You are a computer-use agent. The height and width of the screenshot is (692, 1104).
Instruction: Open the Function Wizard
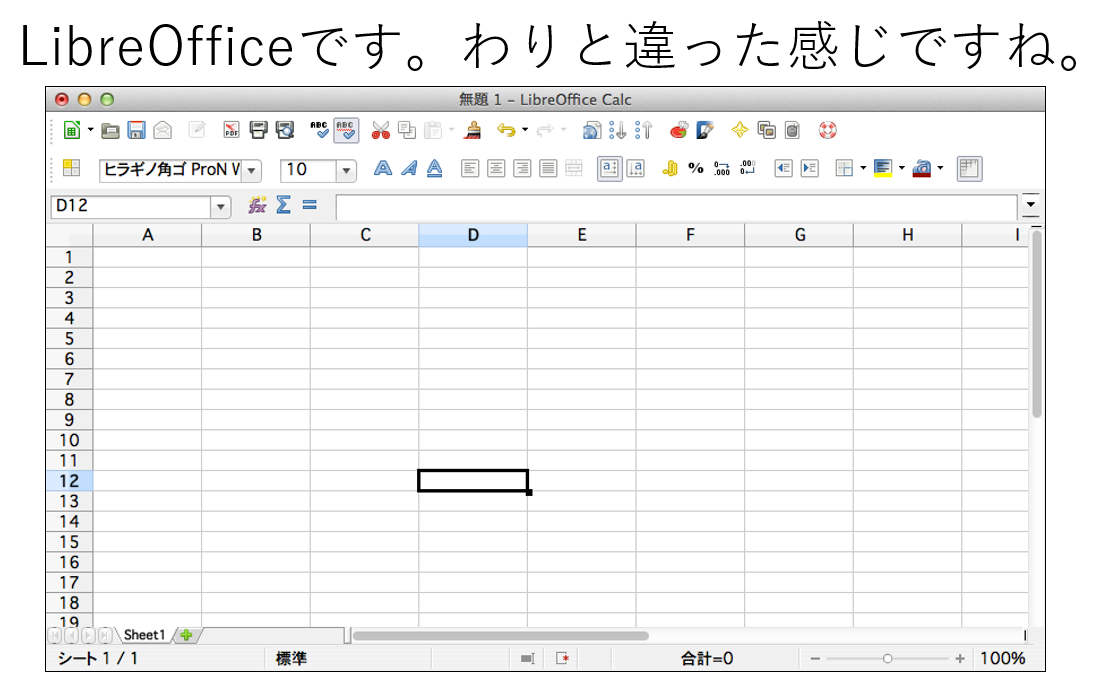coord(257,205)
